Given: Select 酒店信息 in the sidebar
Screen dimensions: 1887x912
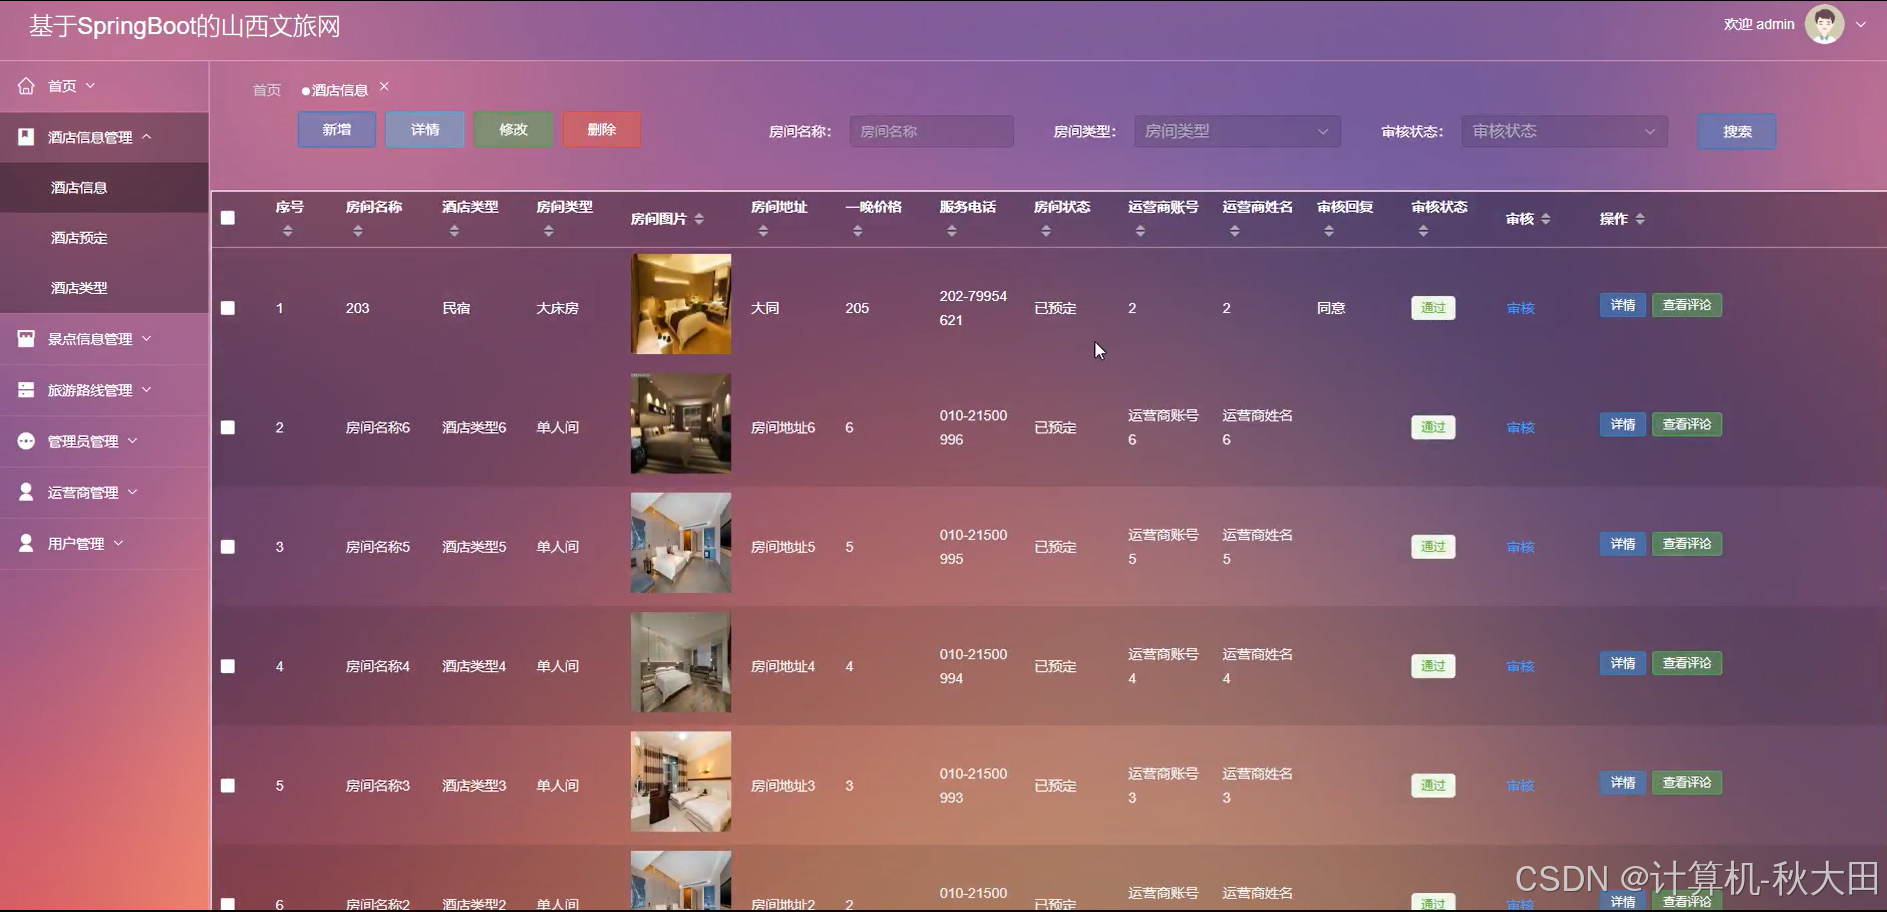Looking at the screenshot, I should pyautogui.click(x=104, y=187).
